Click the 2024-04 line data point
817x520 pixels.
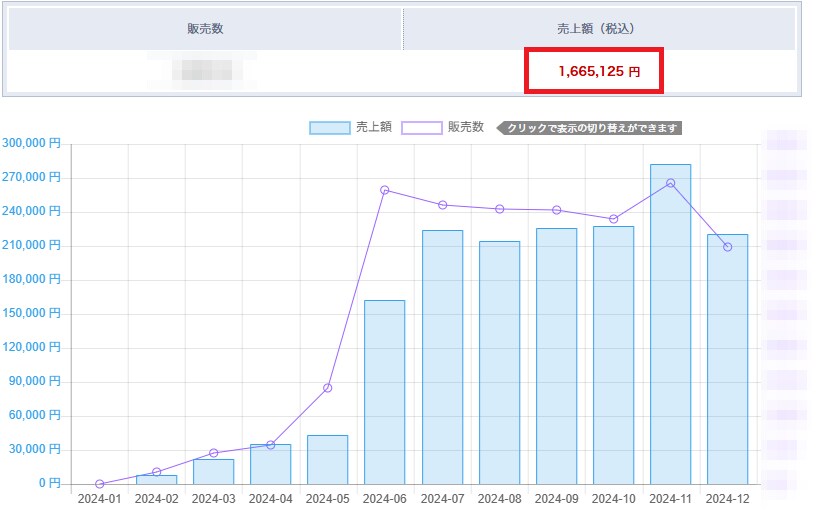270,445
